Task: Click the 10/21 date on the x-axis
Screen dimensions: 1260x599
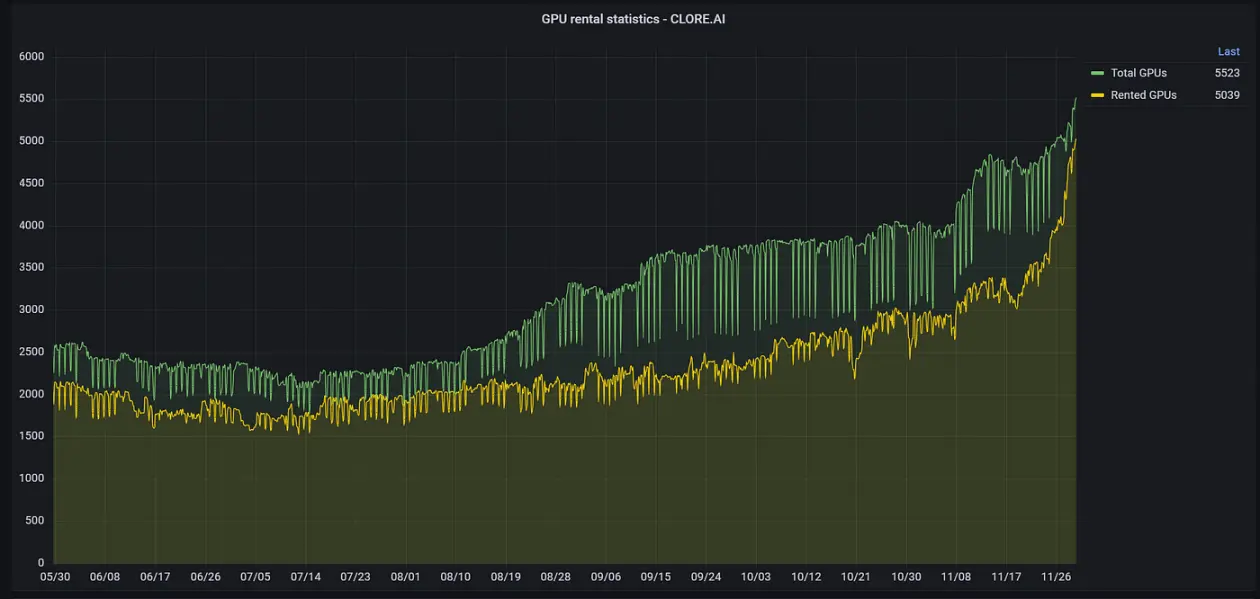Action: click(856, 577)
